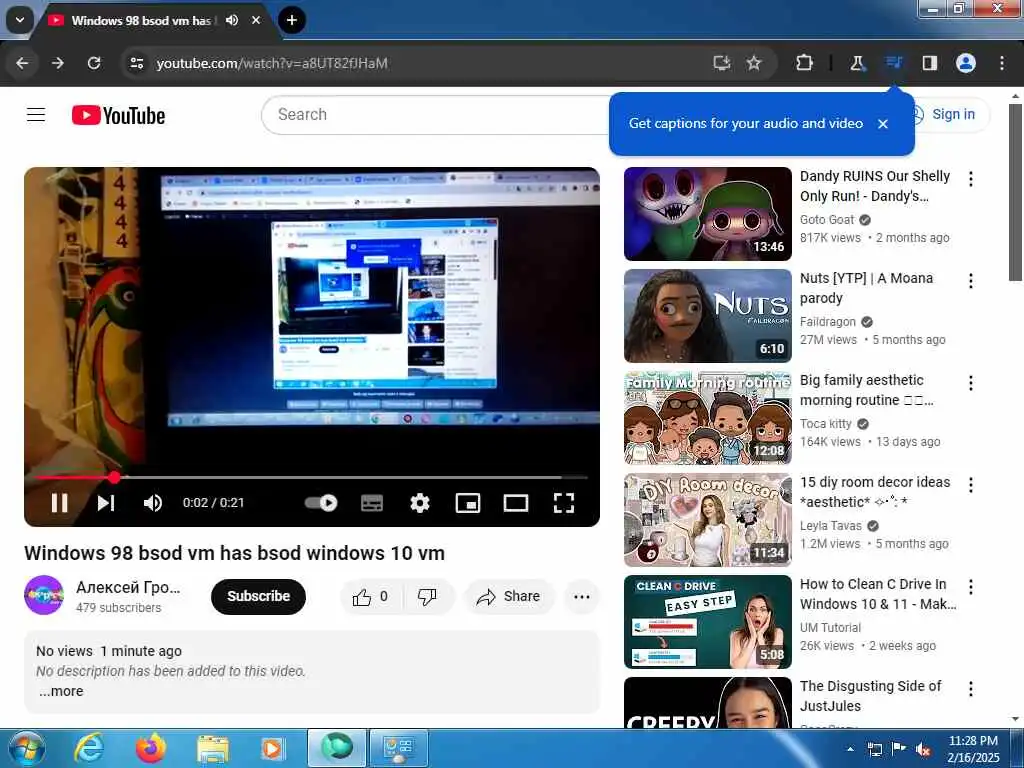Open options menu for 15 diy room video
Screen dimensions: 1024x768
pyautogui.click(x=971, y=485)
